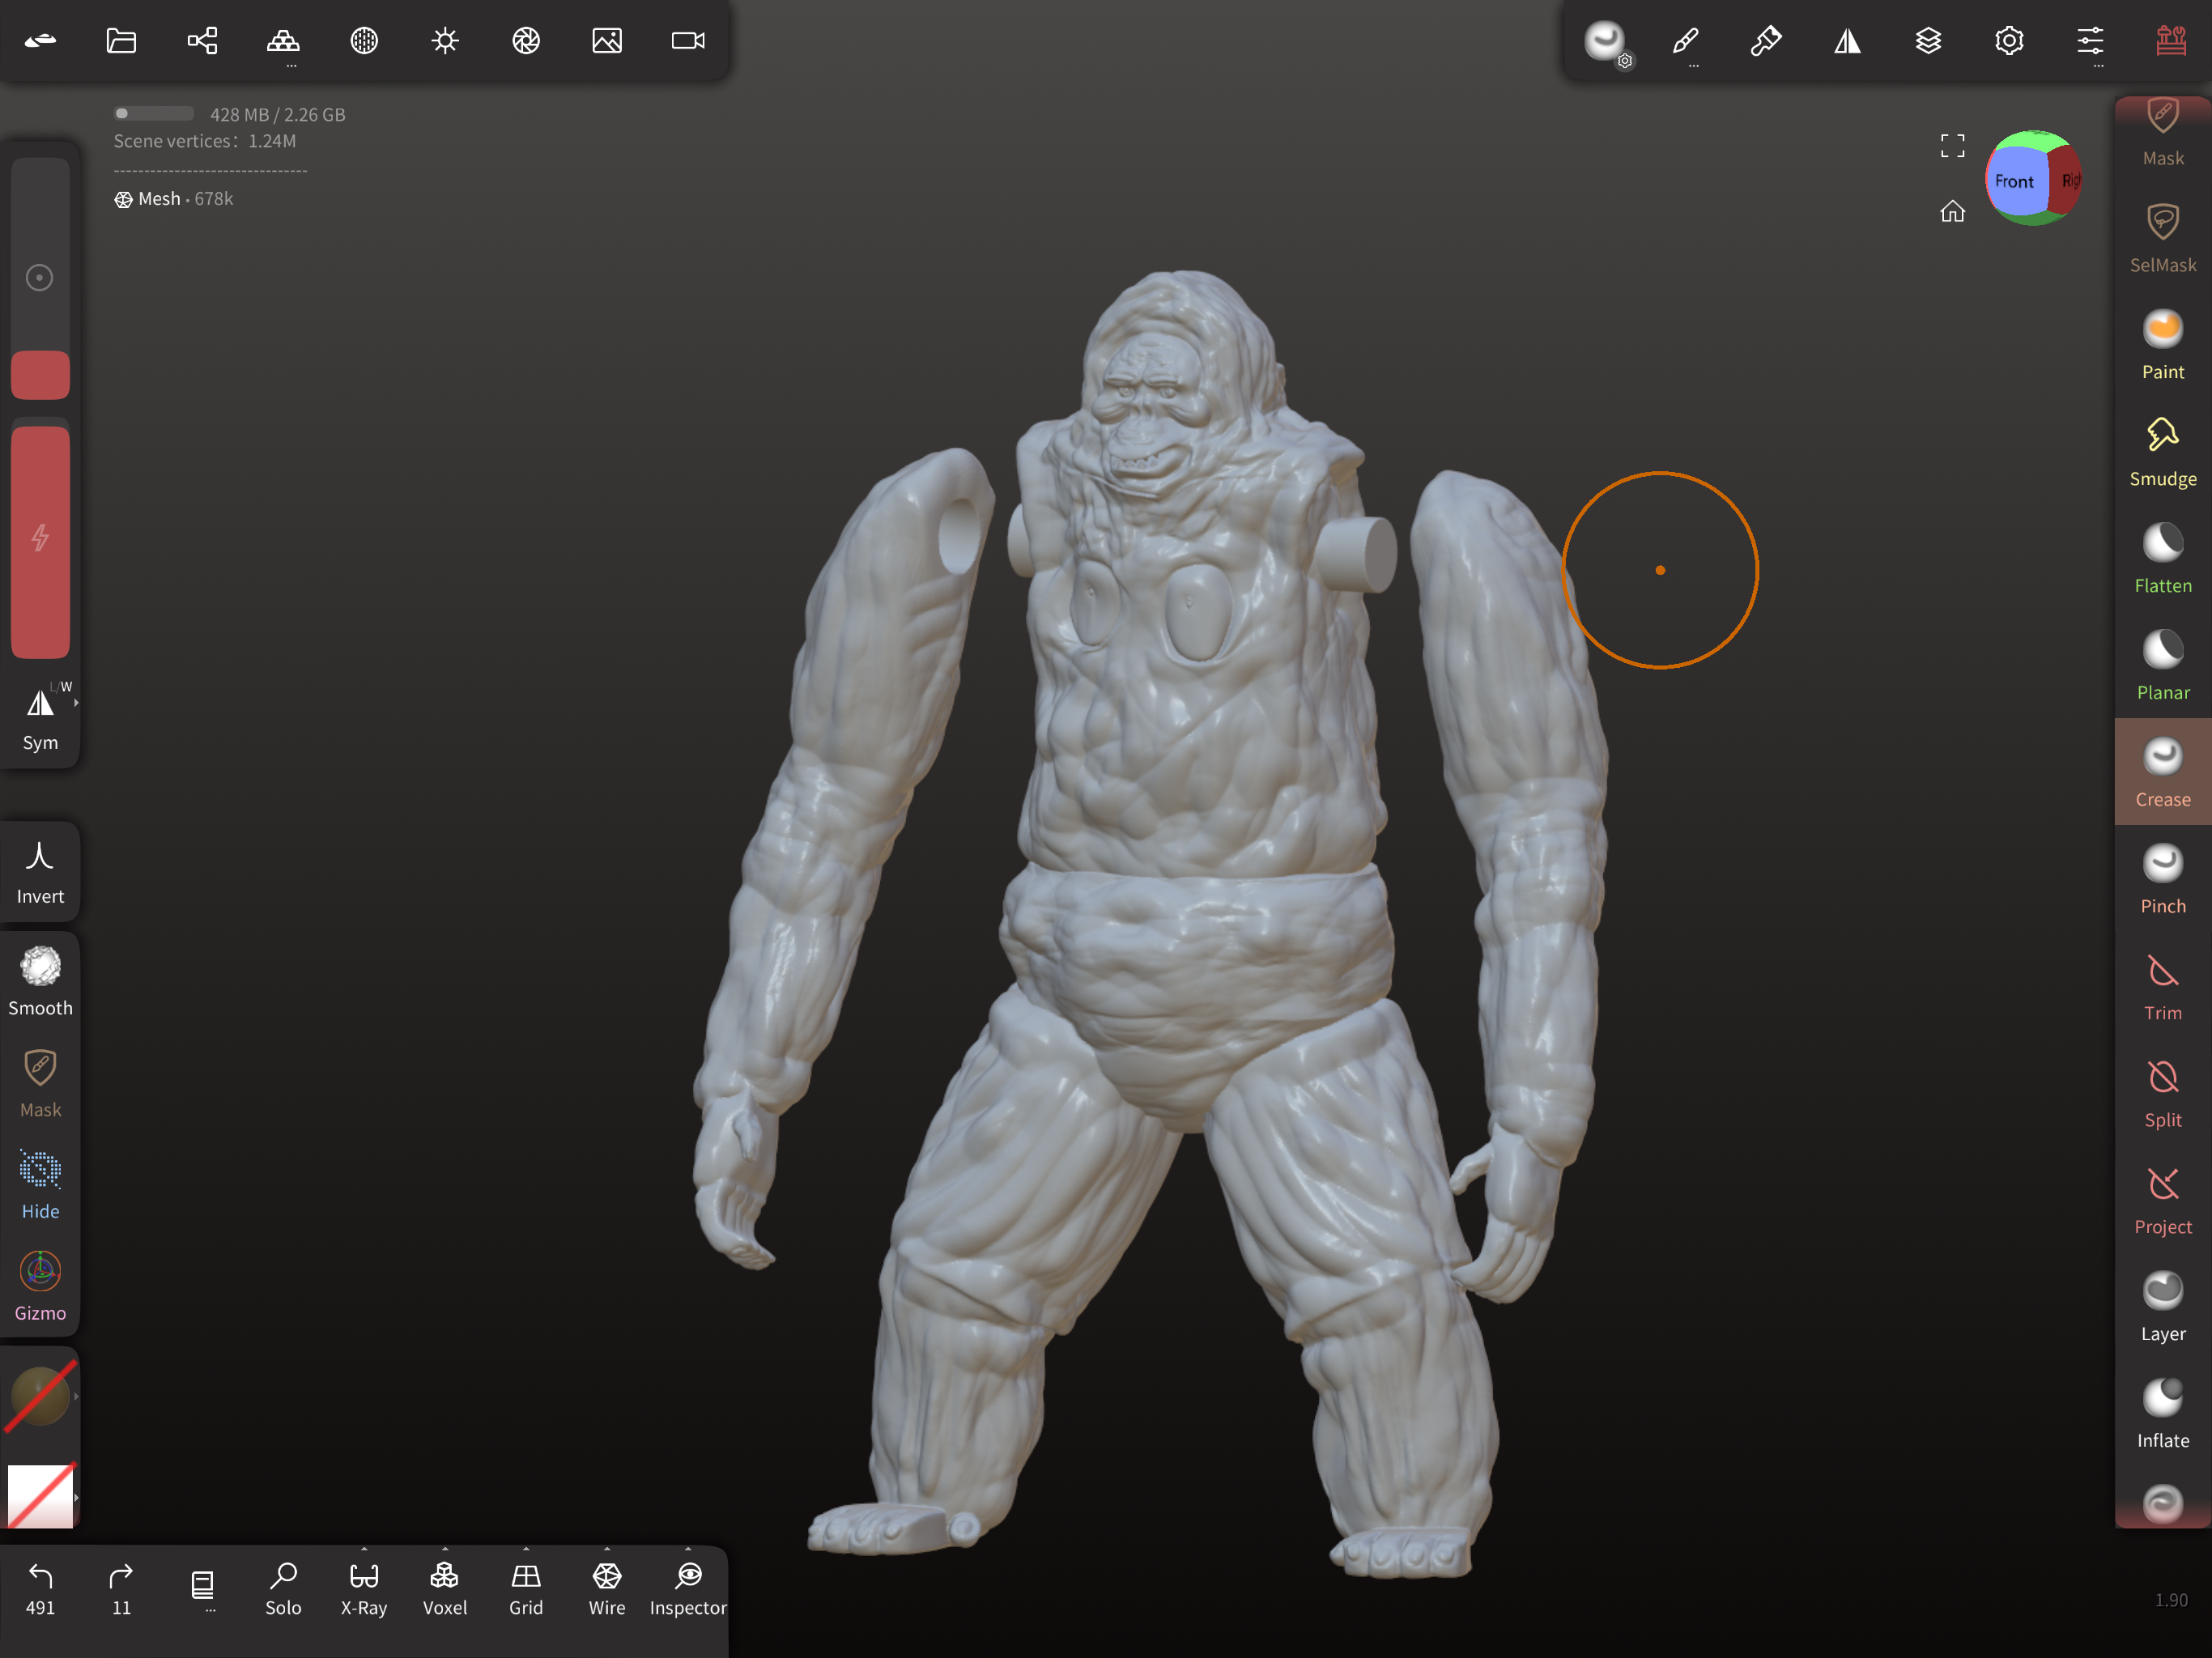
Task: Open the Painting pin menu
Action: coord(1766,41)
